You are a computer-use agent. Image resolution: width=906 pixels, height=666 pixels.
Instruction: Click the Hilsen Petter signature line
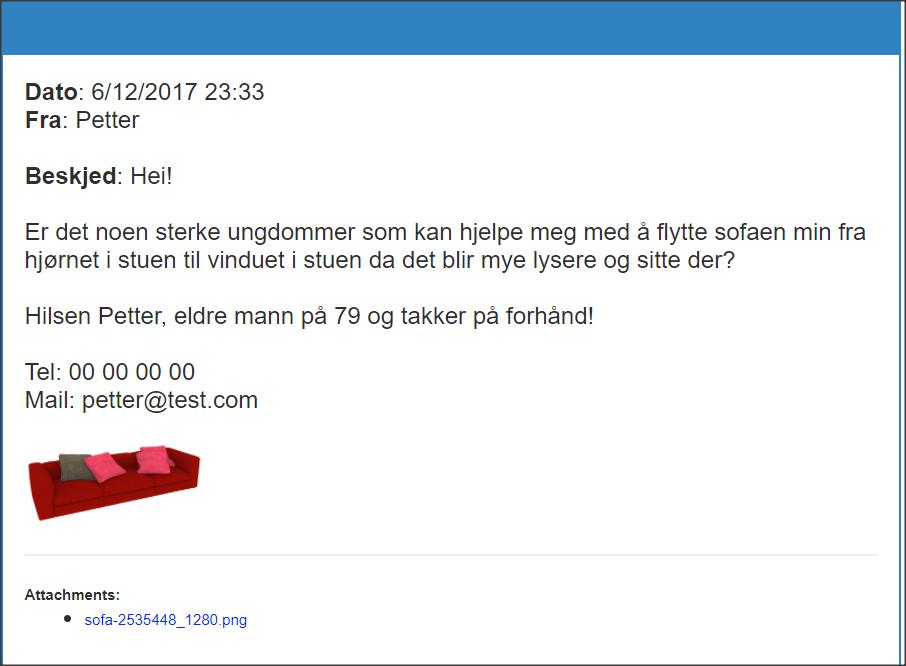tap(309, 317)
